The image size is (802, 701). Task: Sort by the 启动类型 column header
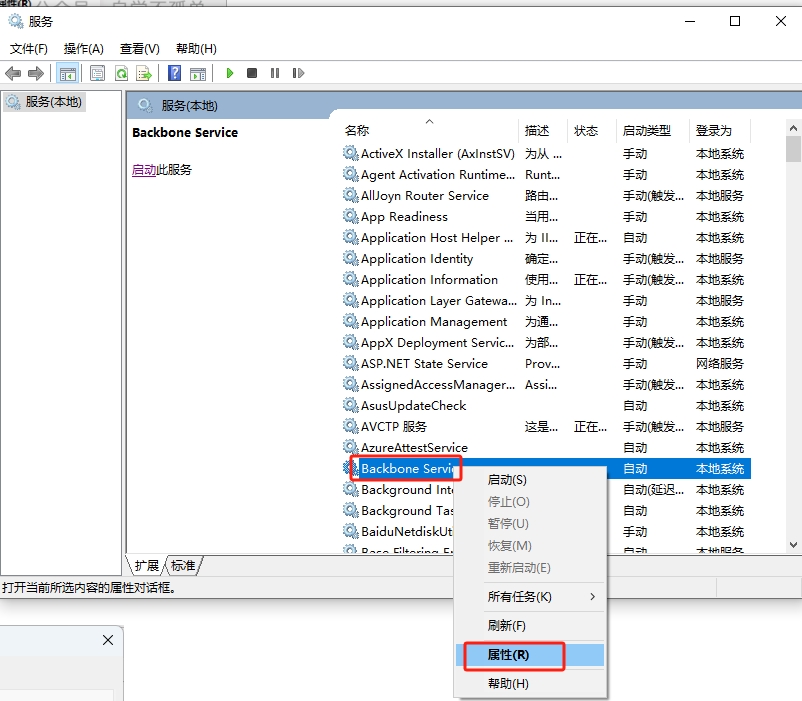pos(646,130)
